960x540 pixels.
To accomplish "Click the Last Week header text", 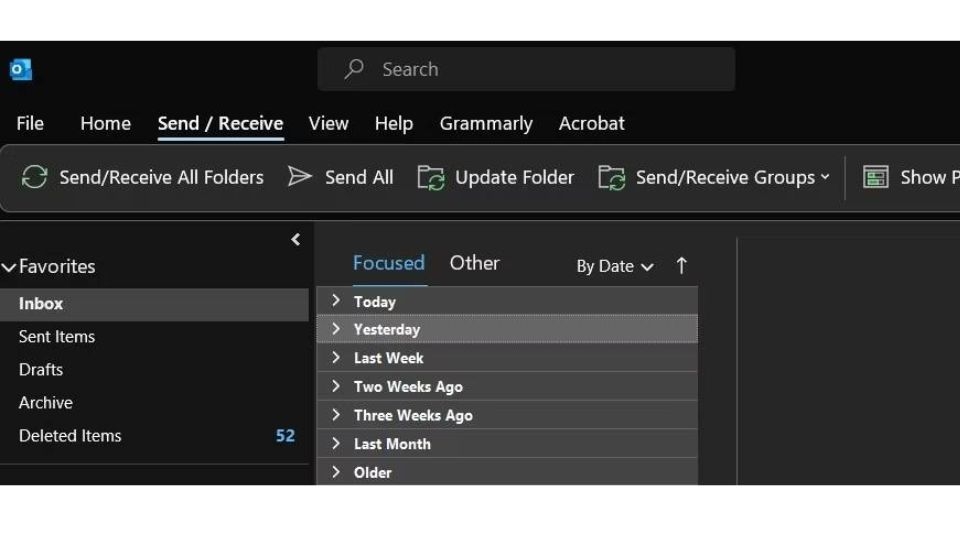I will coord(388,358).
